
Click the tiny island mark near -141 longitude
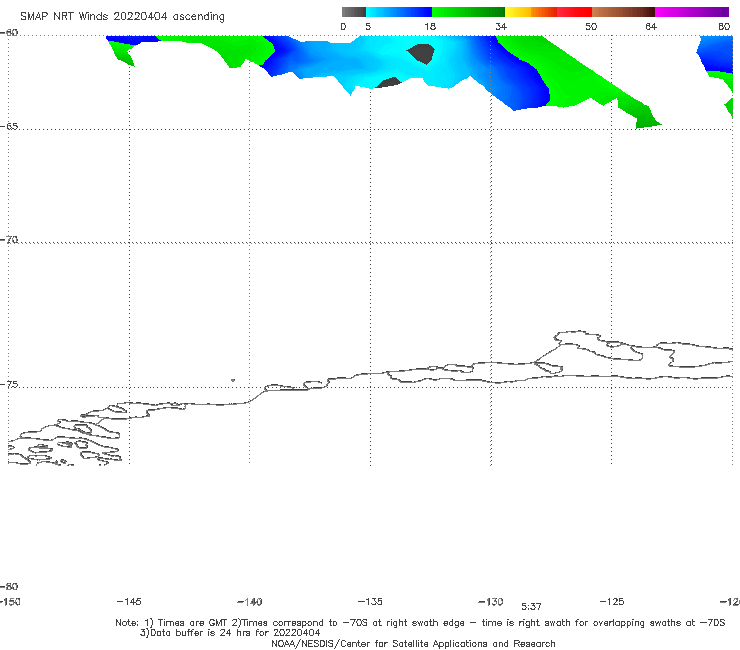233,380
